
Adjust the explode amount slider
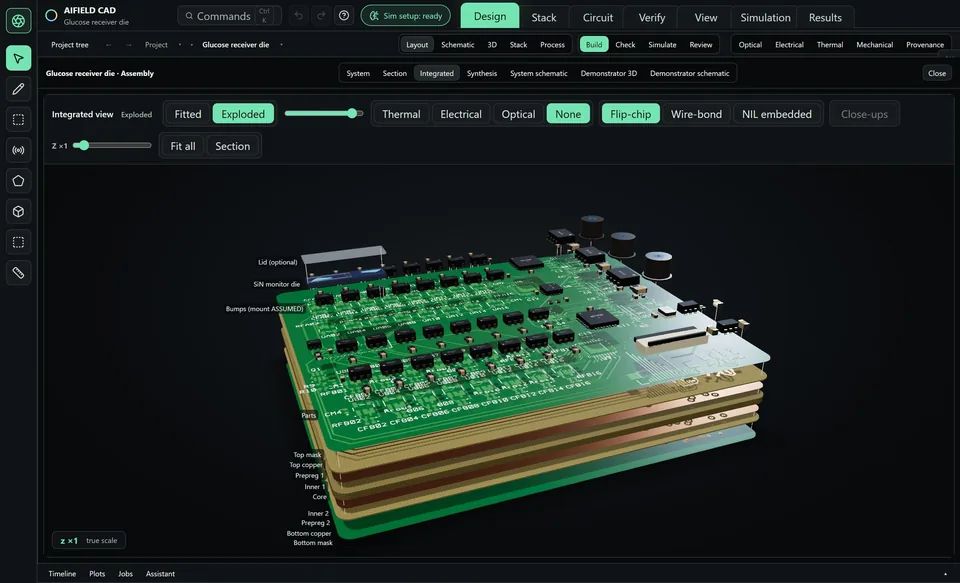click(x=324, y=113)
